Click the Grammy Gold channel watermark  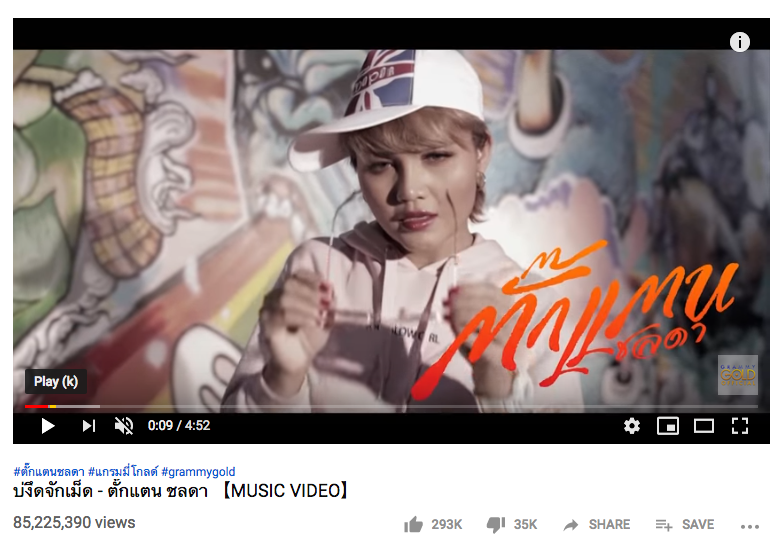point(738,375)
